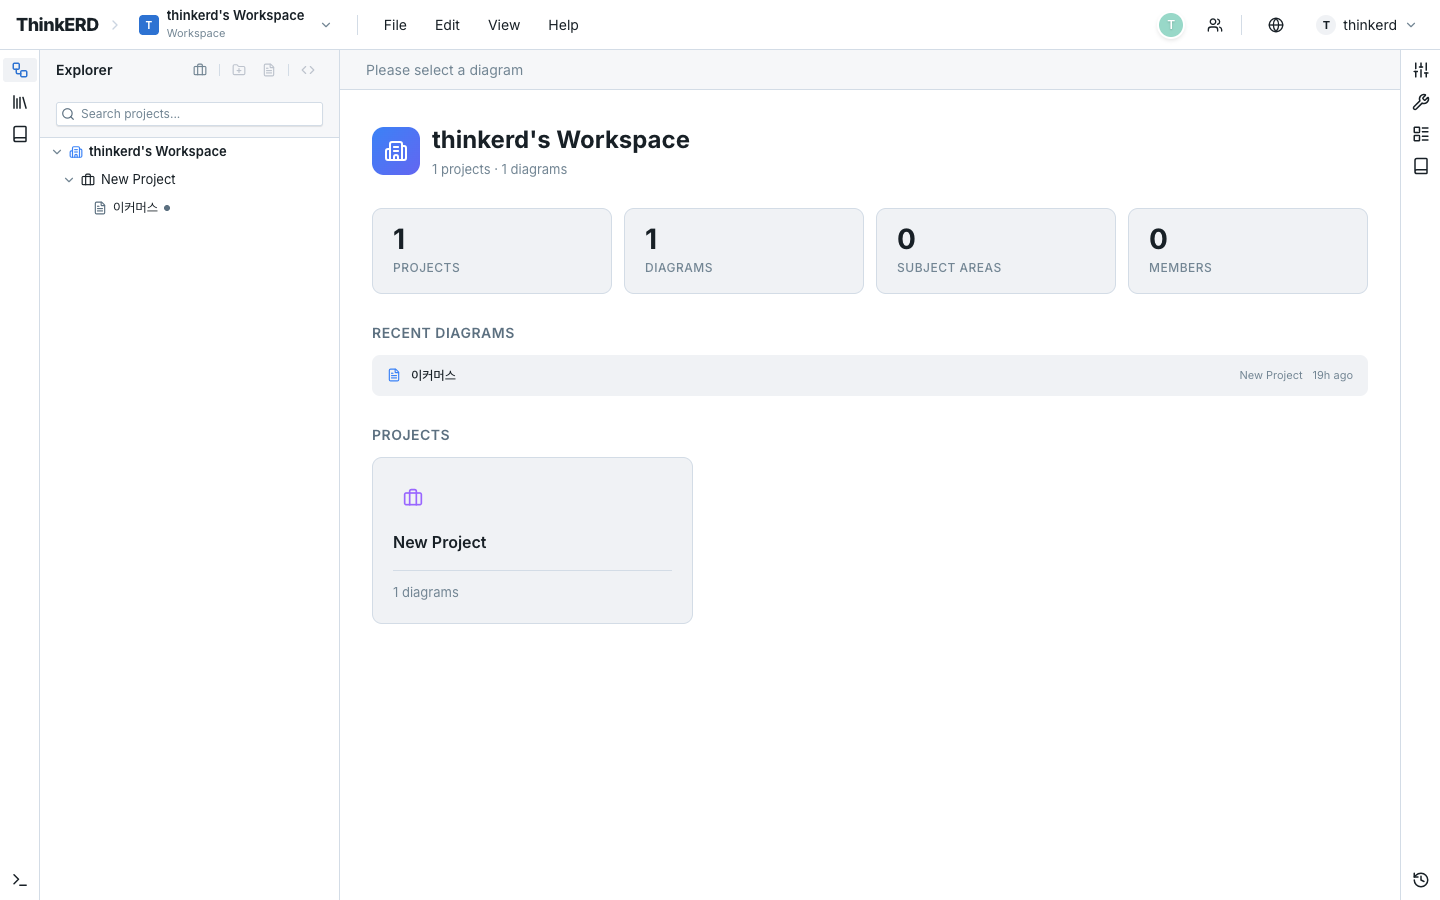This screenshot has height=900, width=1440.
Task: Click the blue T workspace badge
Action: tap(149, 25)
